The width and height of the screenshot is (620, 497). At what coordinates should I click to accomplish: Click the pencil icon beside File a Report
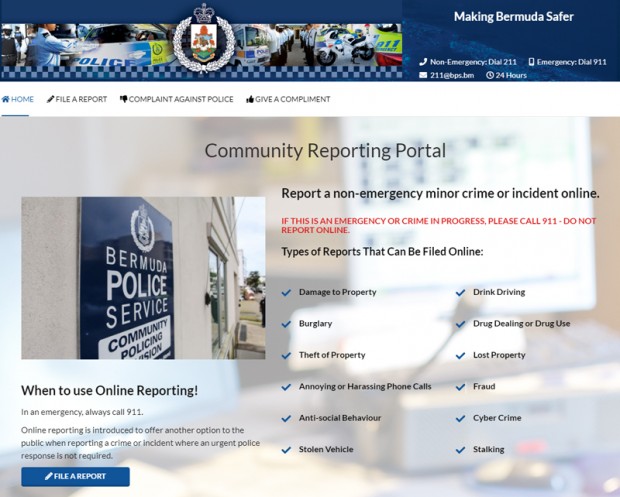pos(51,99)
